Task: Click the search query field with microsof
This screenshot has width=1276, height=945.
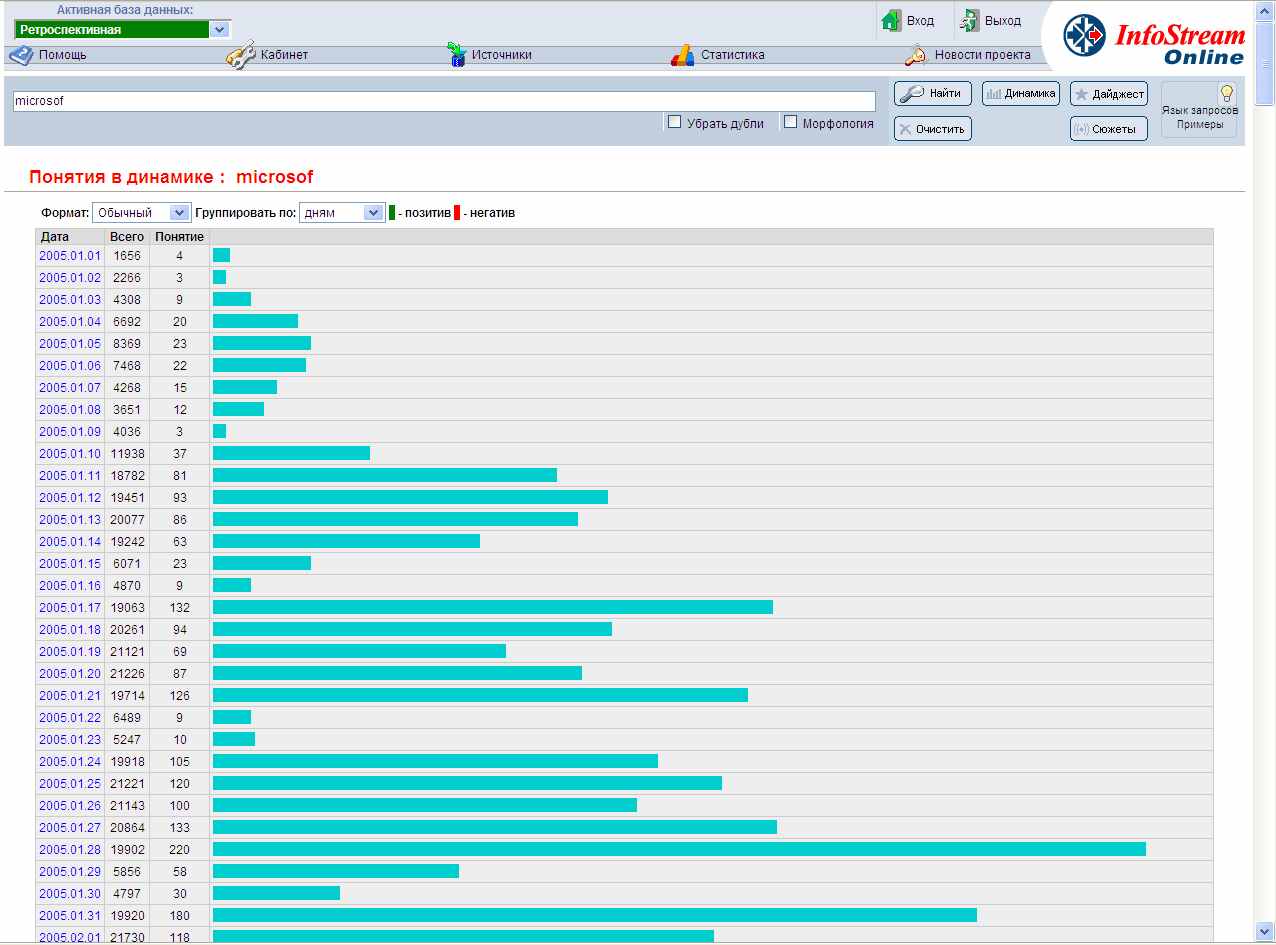Action: point(444,101)
